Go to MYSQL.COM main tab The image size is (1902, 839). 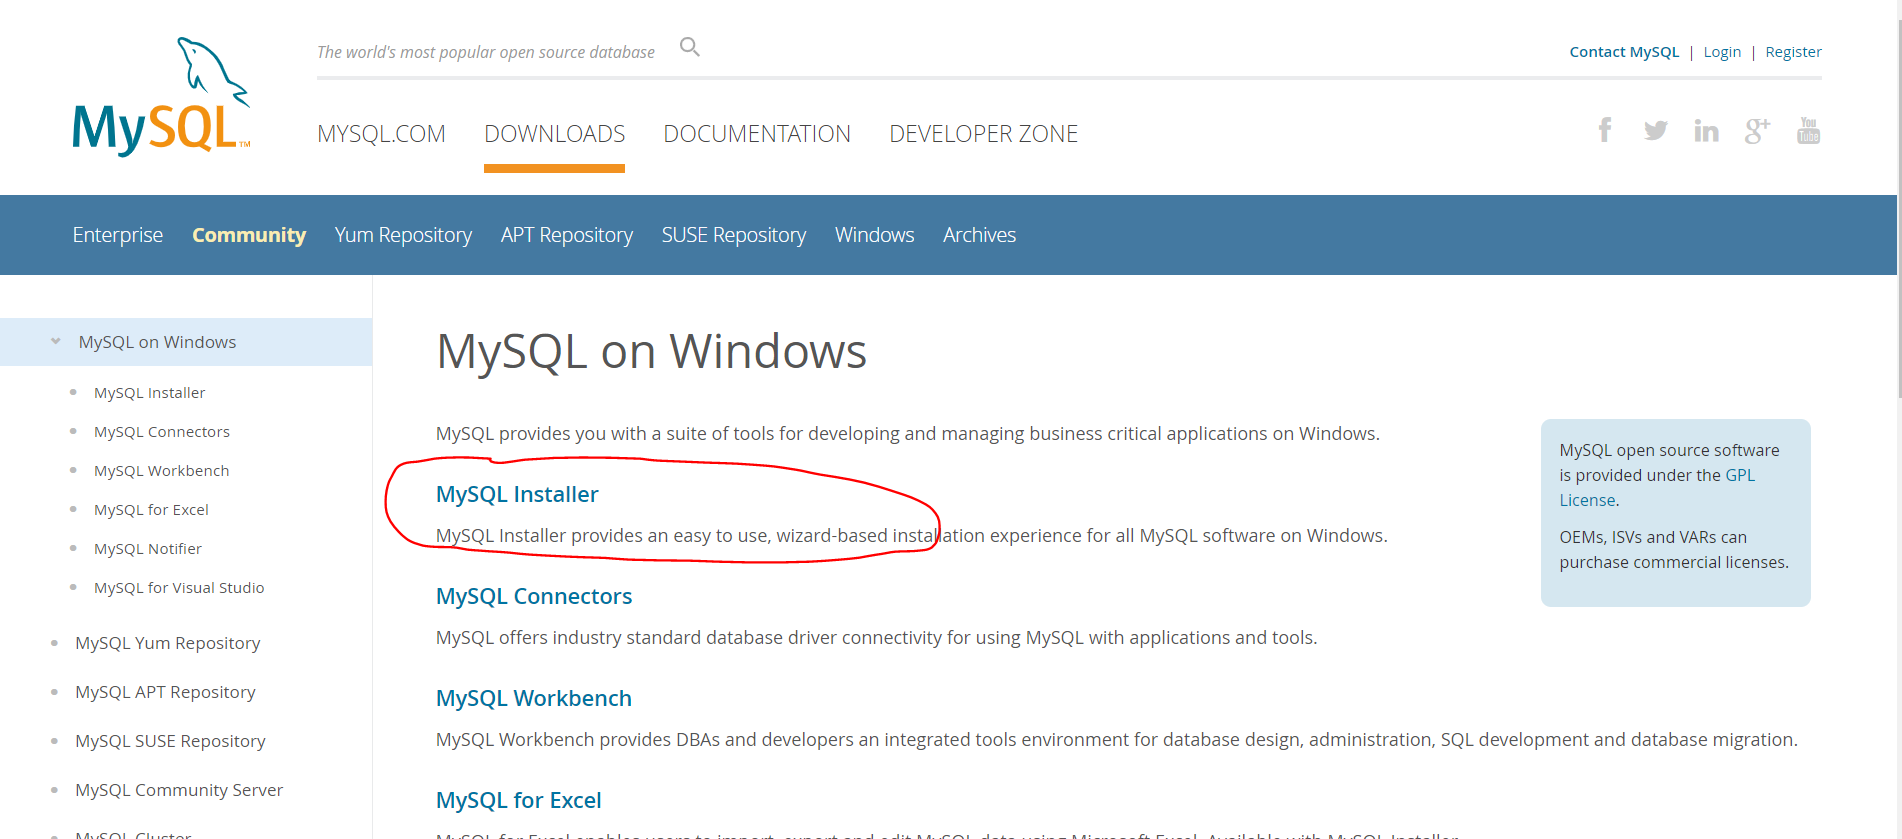(x=381, y=134)
